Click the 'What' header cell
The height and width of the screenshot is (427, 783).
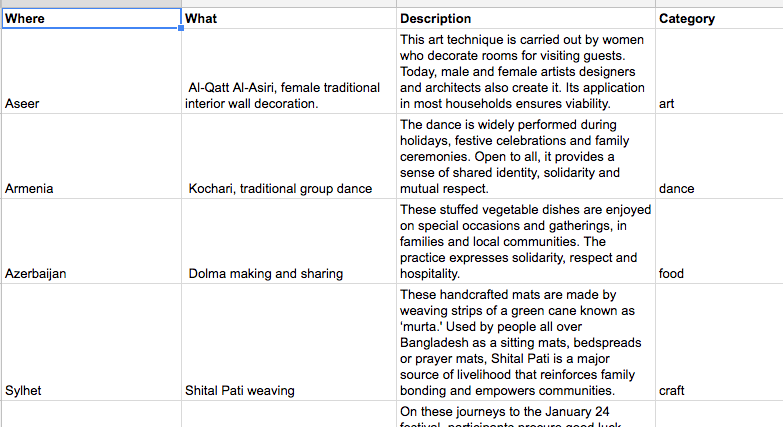pyautogui.click(x=289, y=19)
